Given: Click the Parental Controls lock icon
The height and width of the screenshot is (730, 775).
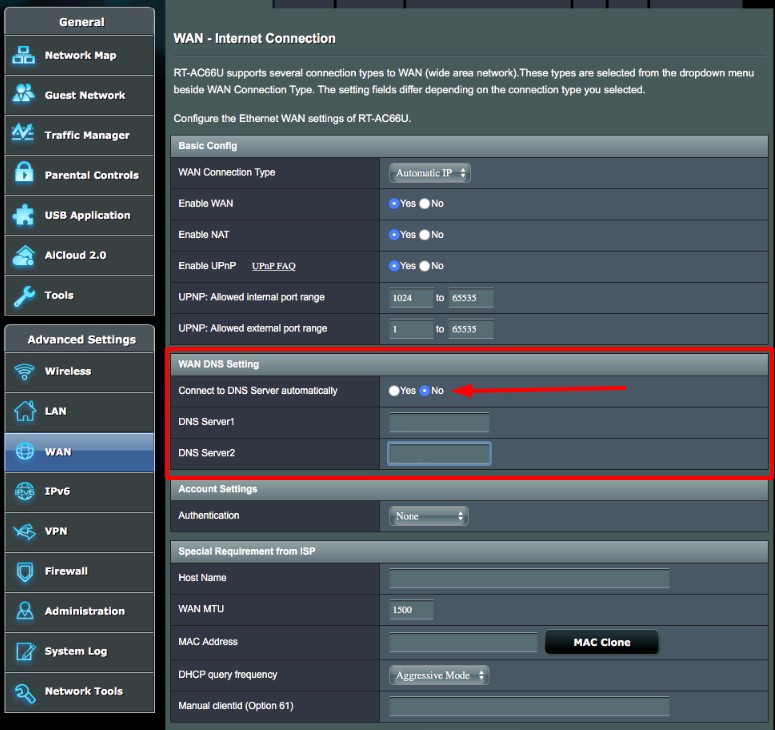Looking at the screenshot, I should click(x=24, y=175).
